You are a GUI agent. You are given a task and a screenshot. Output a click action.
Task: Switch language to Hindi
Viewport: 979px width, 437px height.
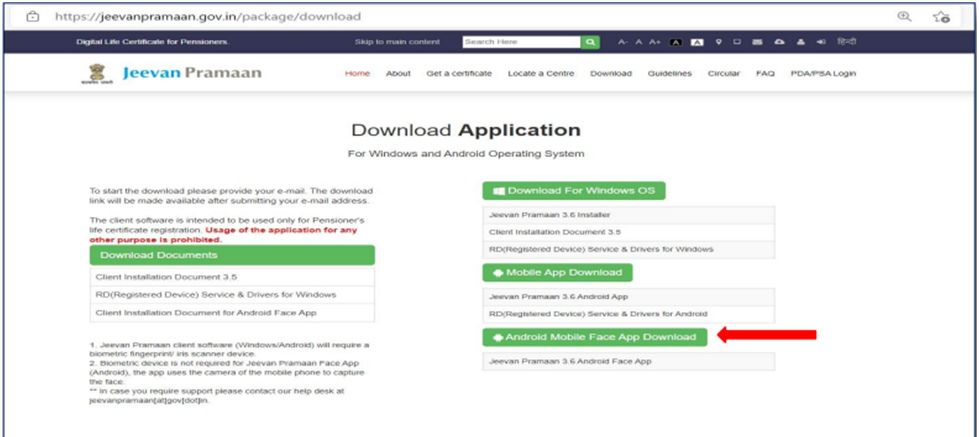[847, 42]
